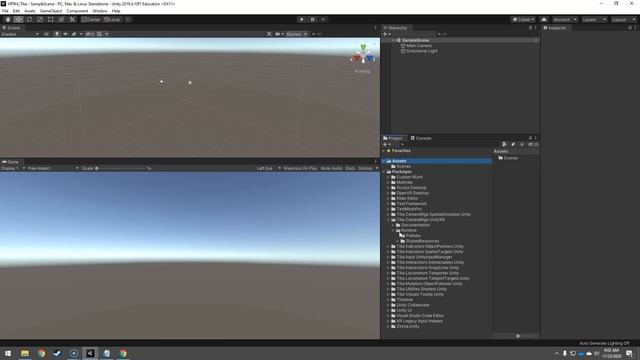Select the Scenes folder under Assets tree
This screenshot has height=360, width=640.
pyautogui.click(x=404, y=167)
